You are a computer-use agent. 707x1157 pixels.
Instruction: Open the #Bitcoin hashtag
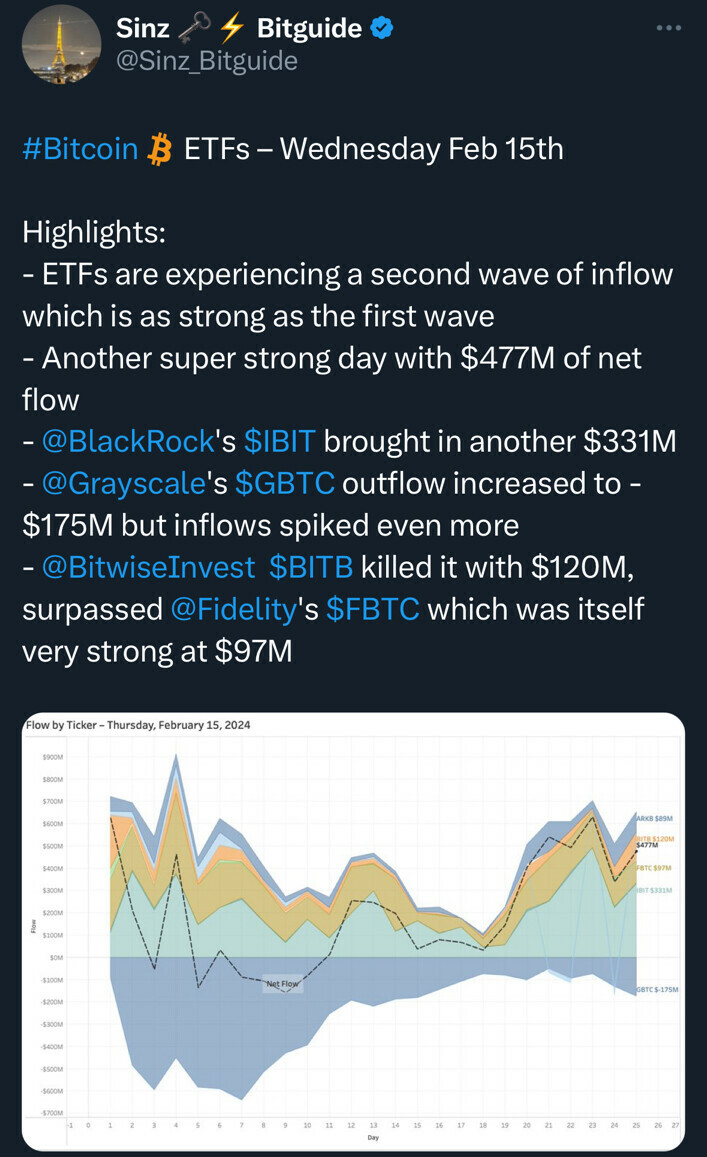(80, 150)
